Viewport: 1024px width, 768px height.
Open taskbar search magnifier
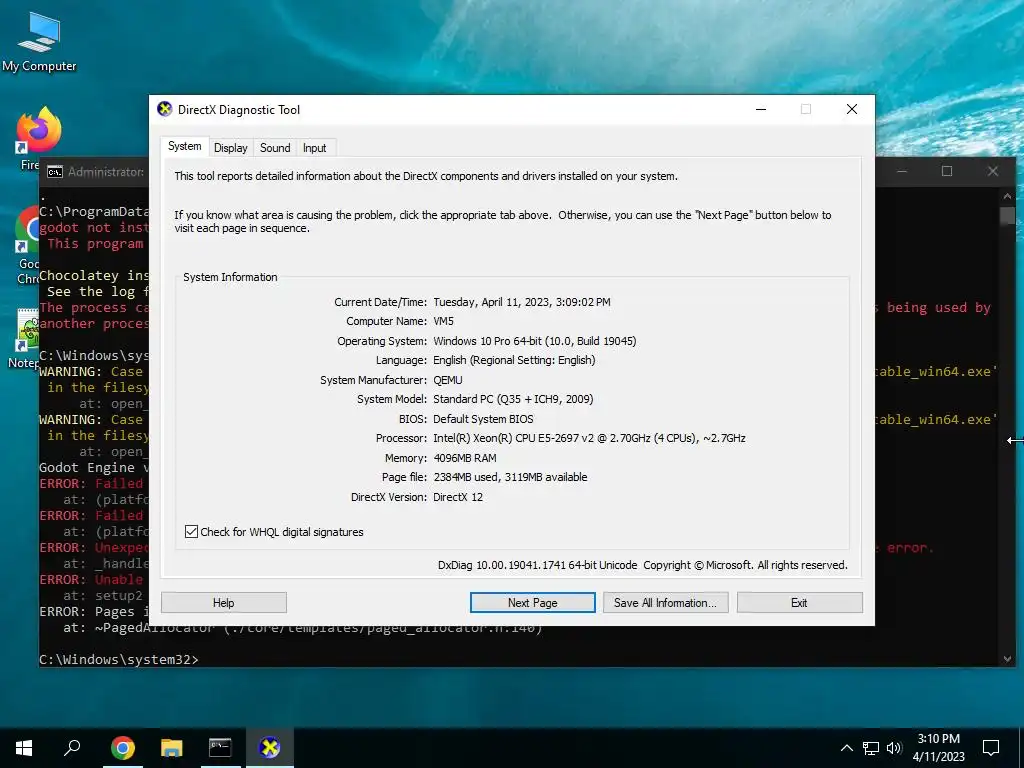pos(72,747)
